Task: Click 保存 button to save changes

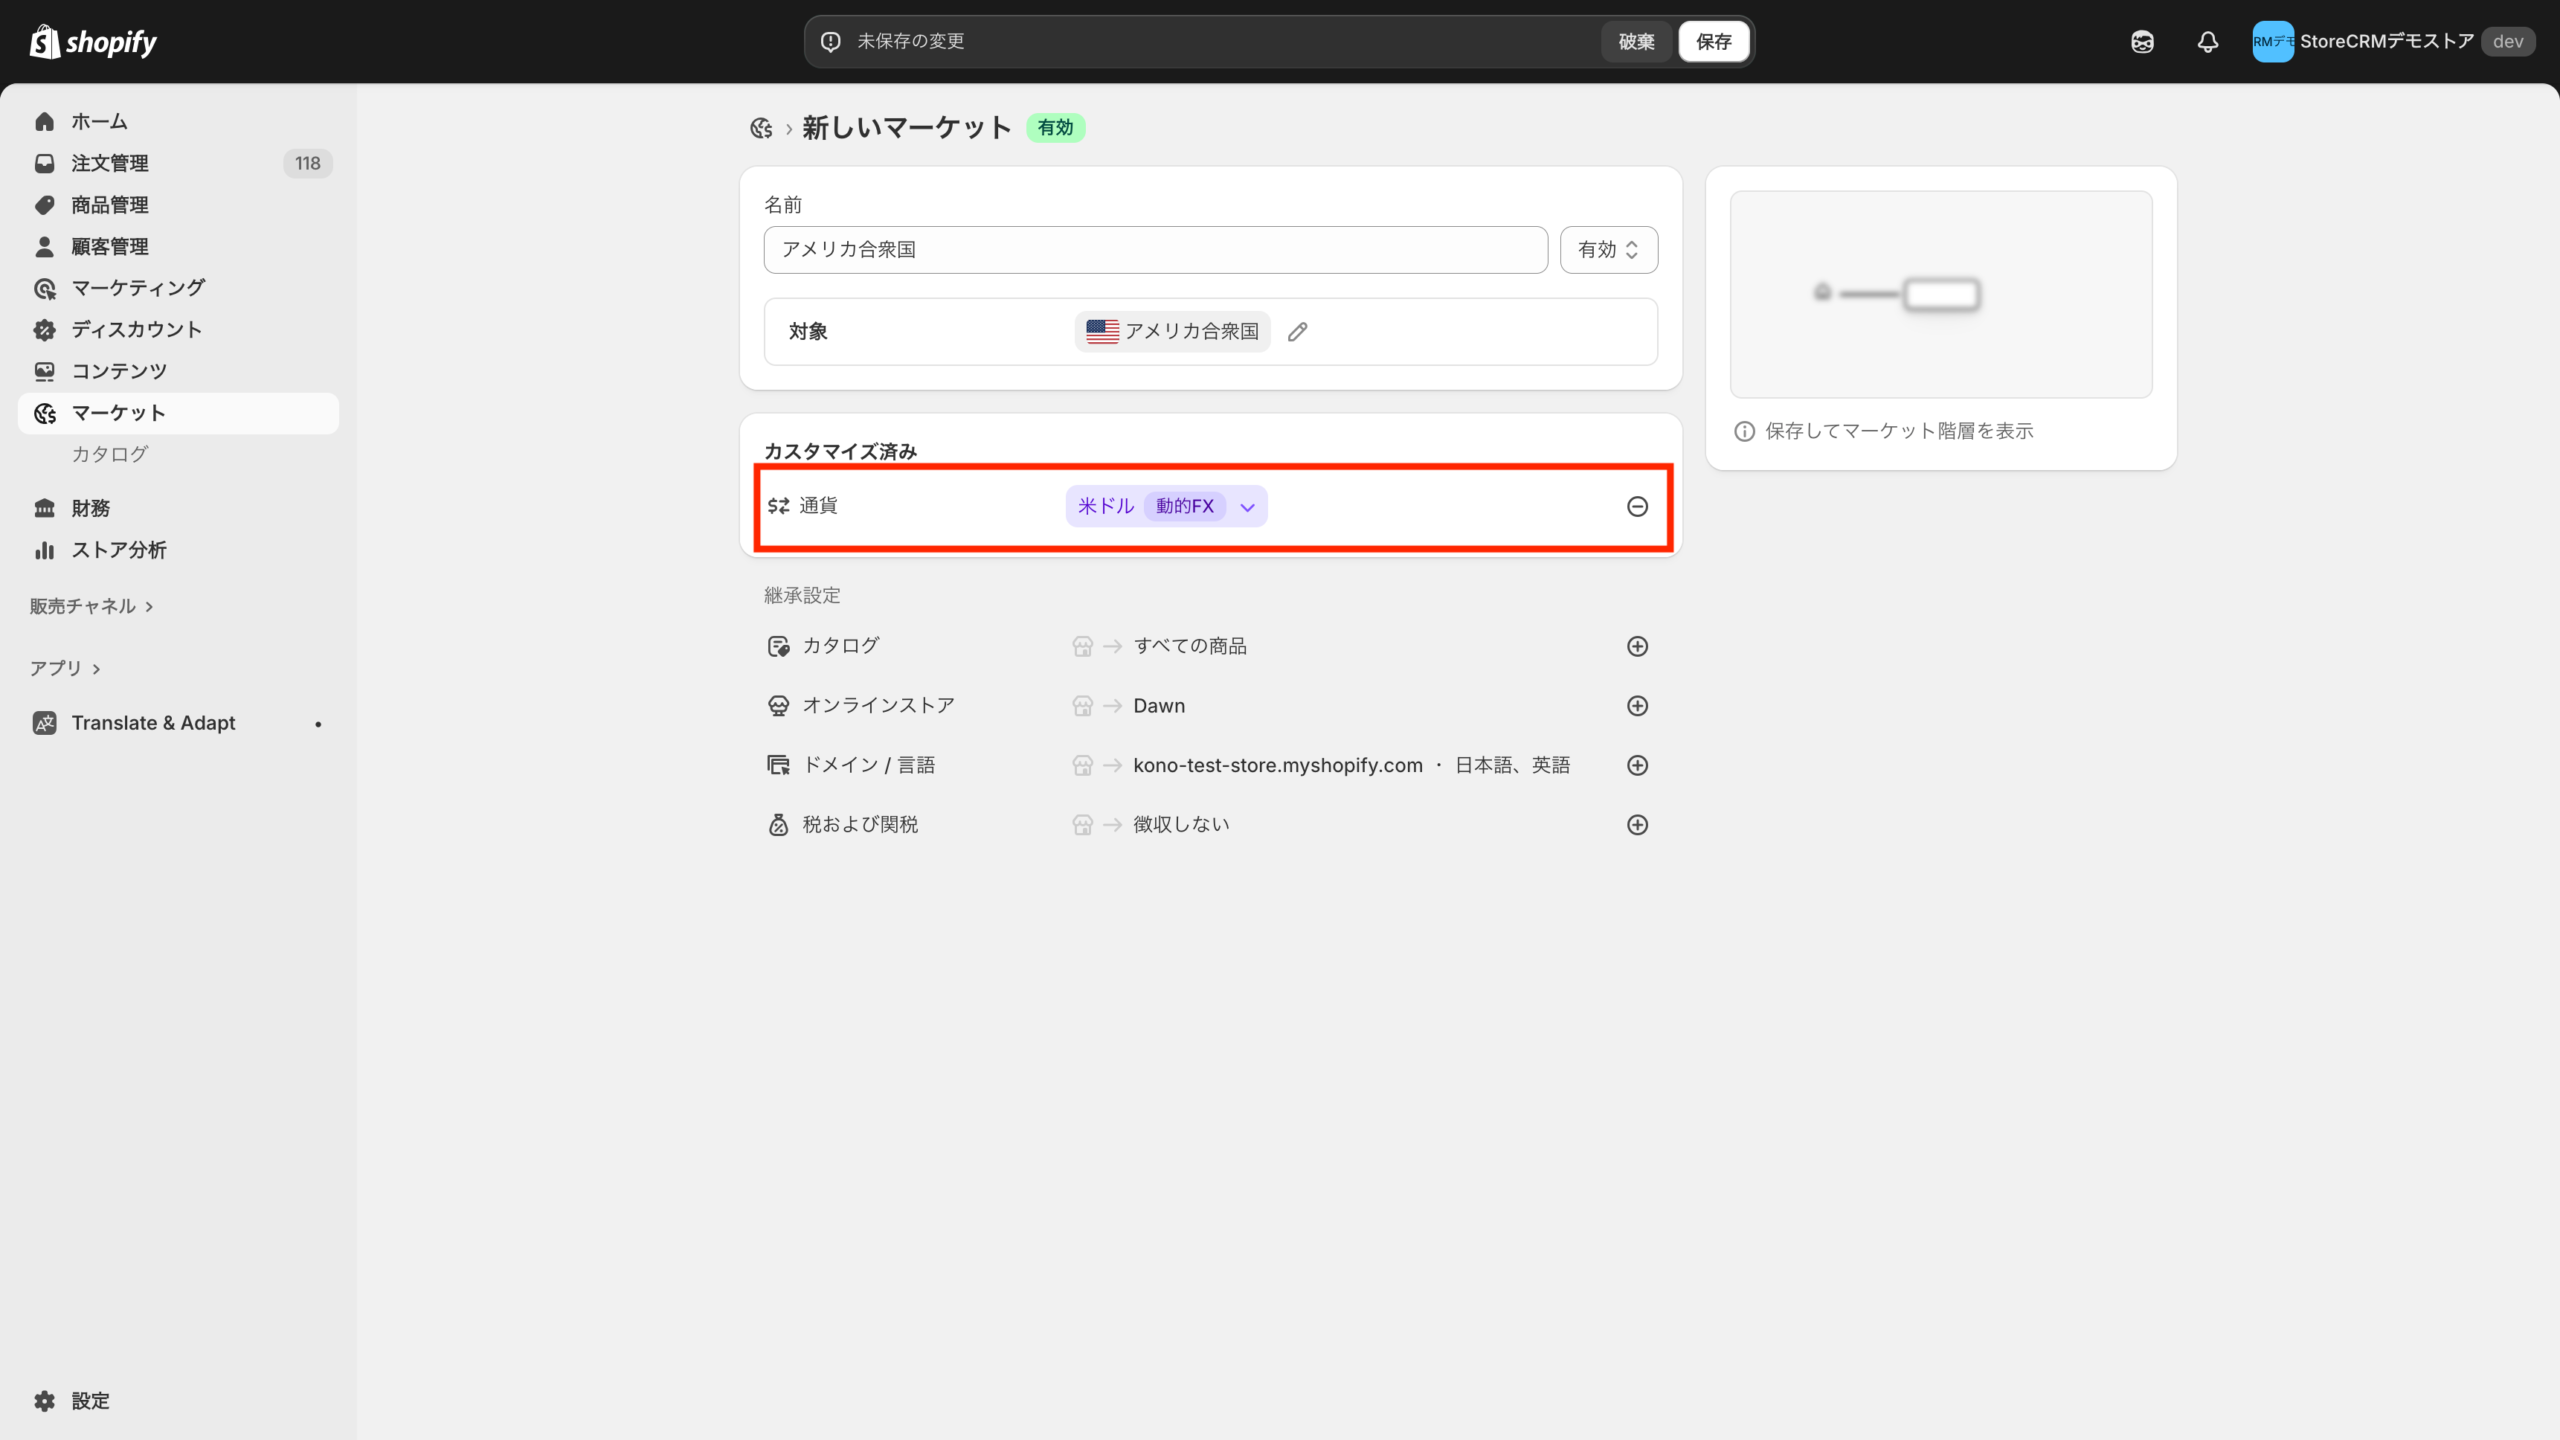Action: coord(1713,42)
